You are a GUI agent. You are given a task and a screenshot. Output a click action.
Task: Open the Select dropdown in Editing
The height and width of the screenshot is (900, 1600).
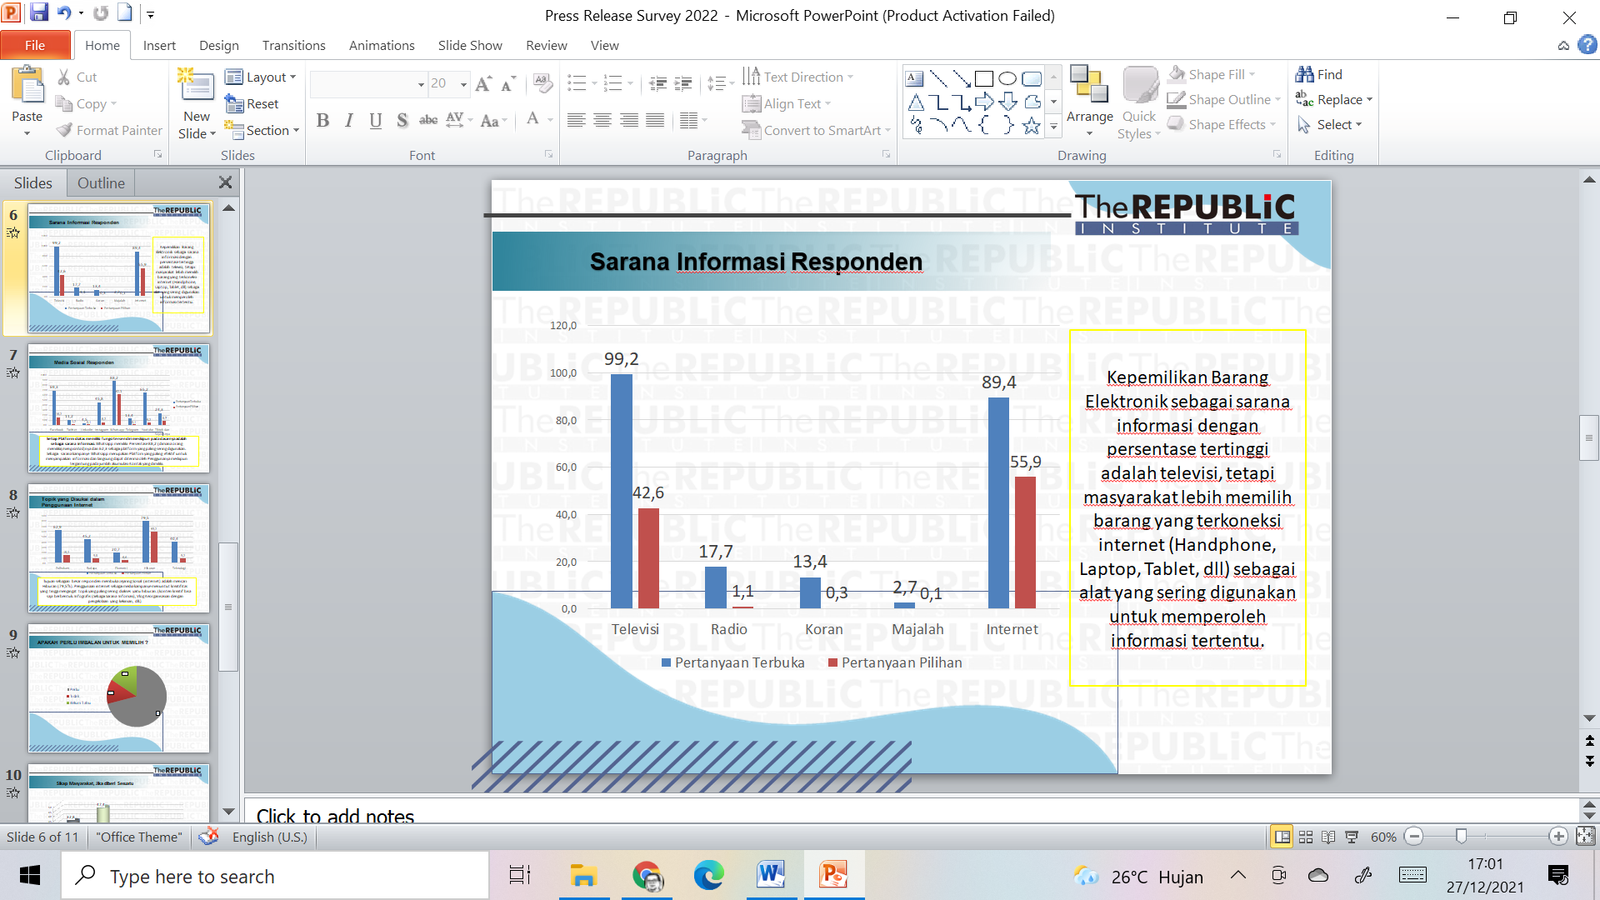tap(1329, 124)
